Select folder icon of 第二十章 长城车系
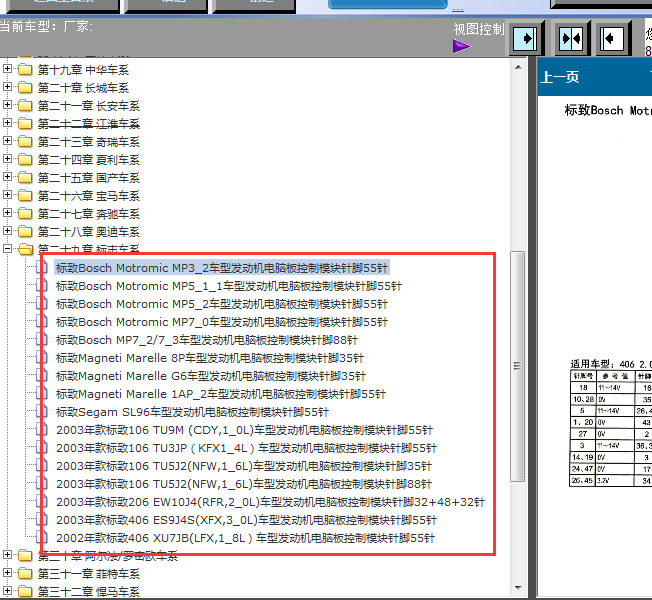652x600 pixels. (25, 87)
